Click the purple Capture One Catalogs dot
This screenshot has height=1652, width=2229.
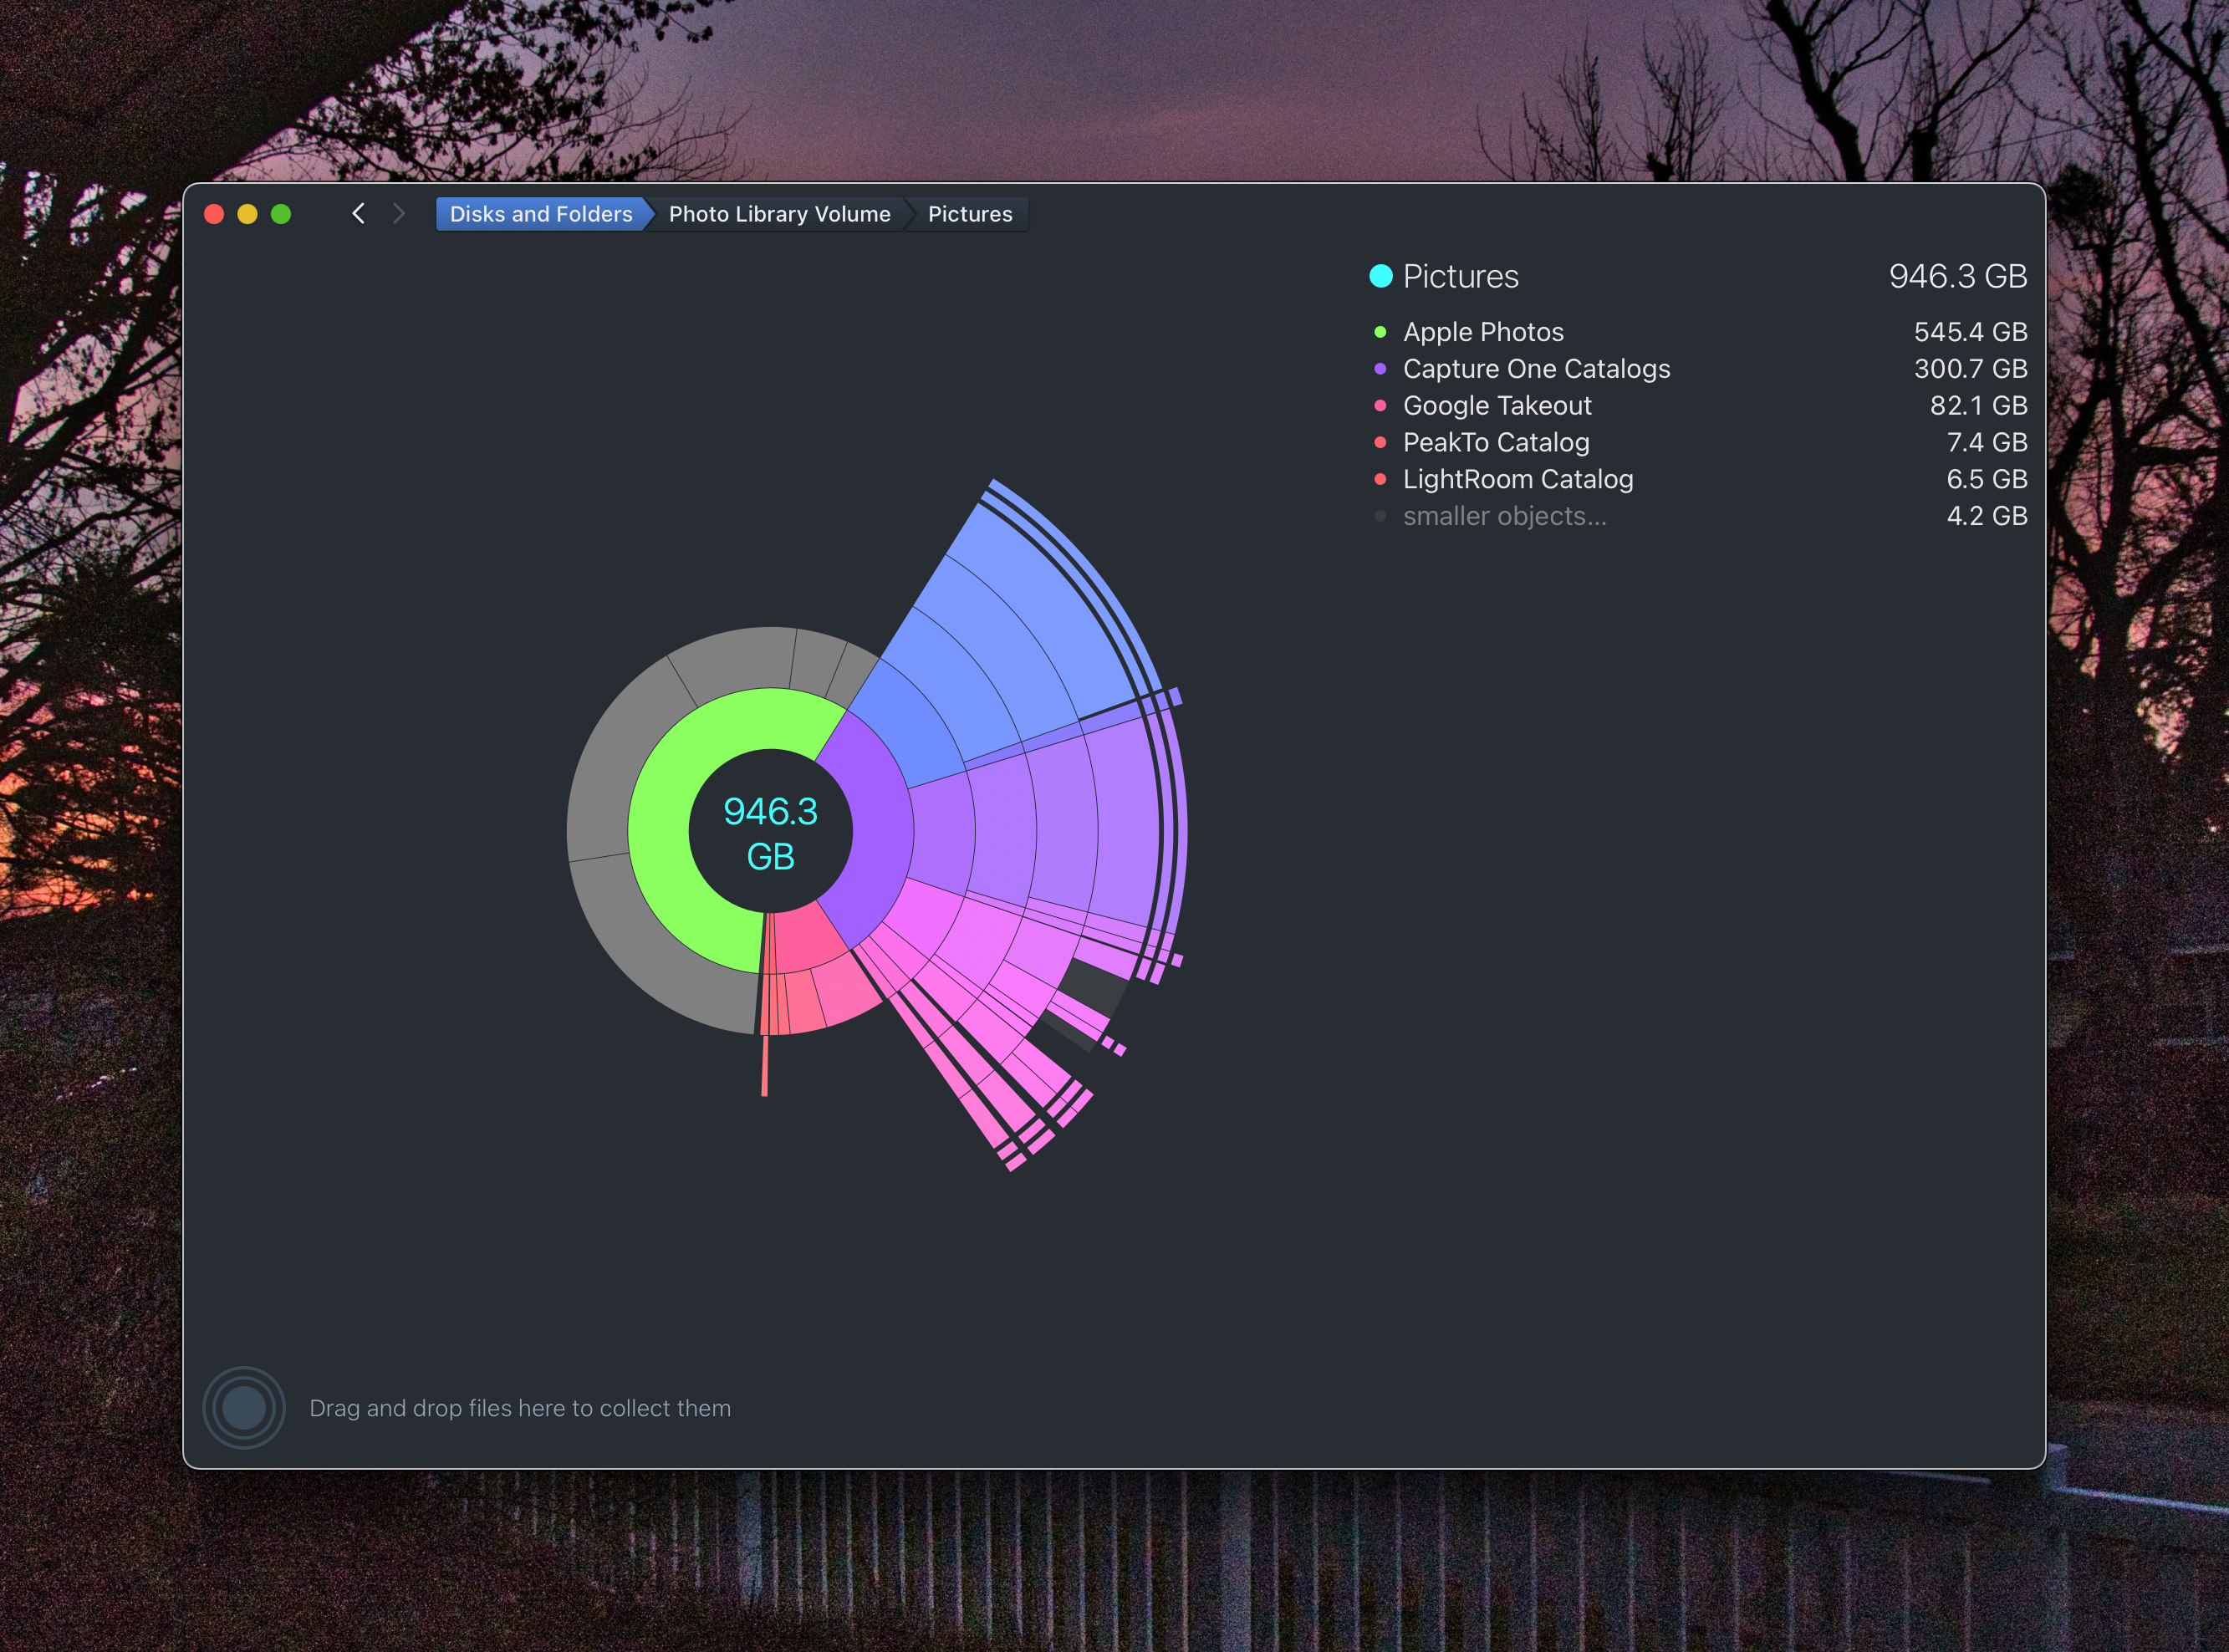pyautogui.click(x=1380, y=369)
